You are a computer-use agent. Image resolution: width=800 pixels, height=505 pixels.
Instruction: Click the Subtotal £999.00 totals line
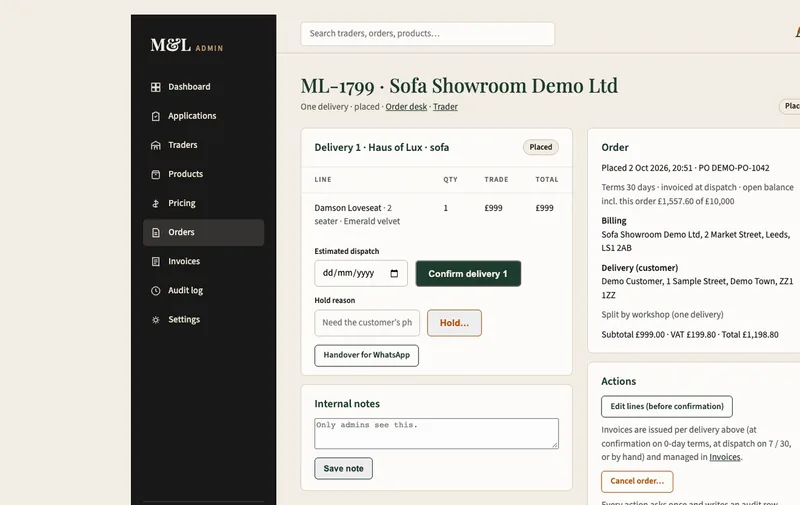690,335
